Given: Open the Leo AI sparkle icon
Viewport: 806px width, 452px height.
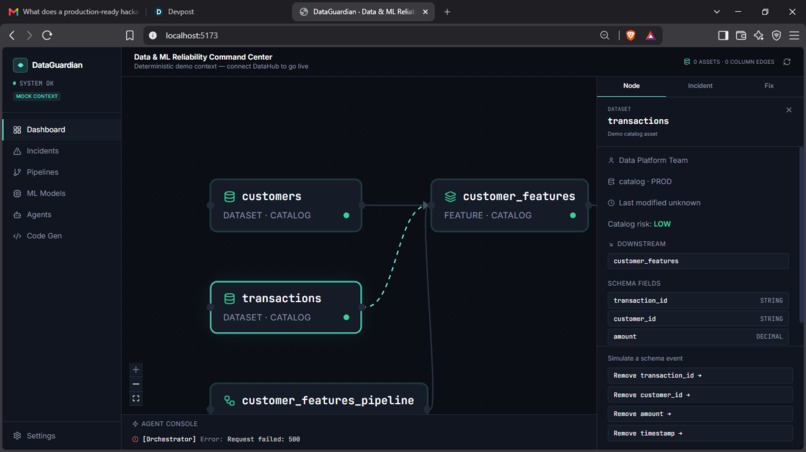Looking at the screenshot, I should [759, 35].
